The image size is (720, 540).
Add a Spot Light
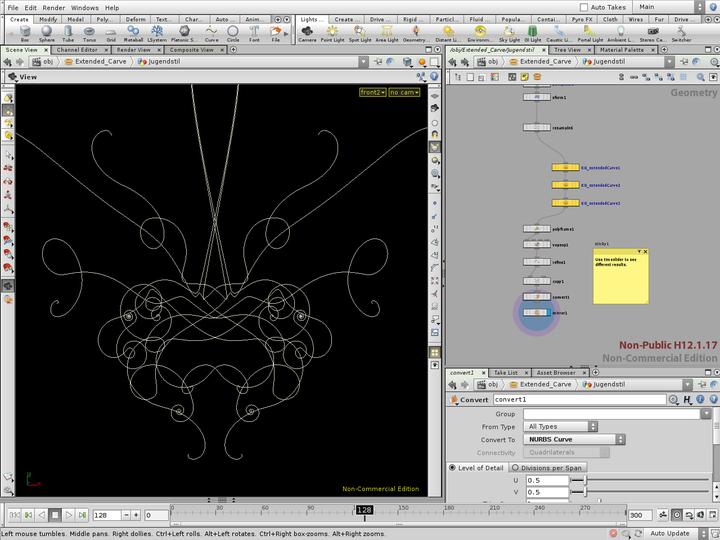tap(360, 33)
